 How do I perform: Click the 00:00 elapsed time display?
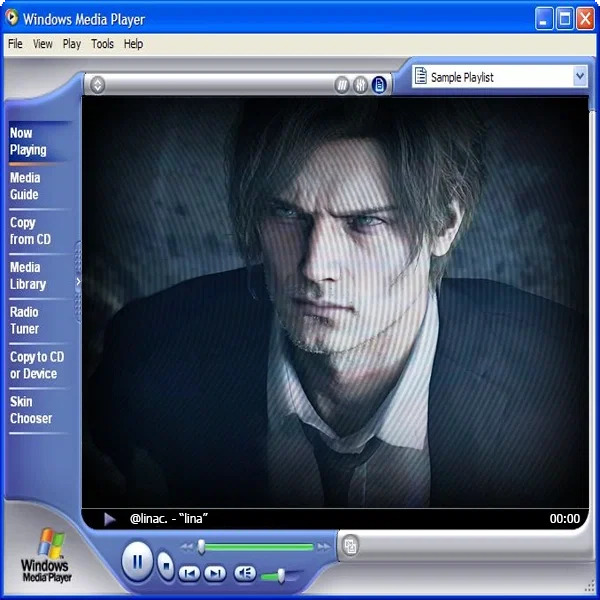point(564,519)
